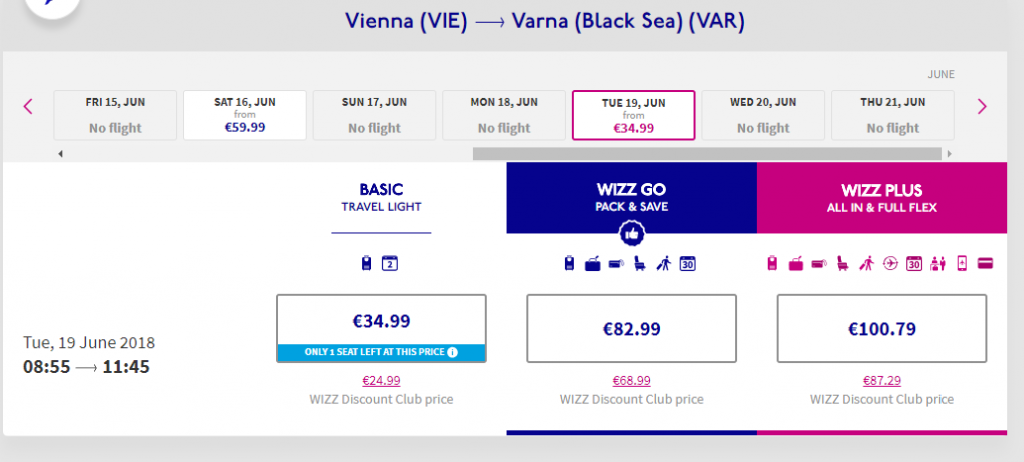This screenshot has width=1024, height=462.
Task: Select the Sat 16, Jun date tab
Action: (245, 115)
